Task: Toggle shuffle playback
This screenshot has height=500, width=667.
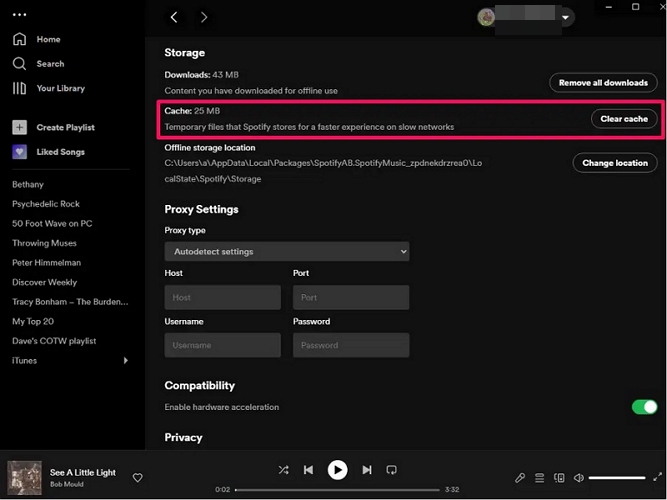Action: coord(284,470)
